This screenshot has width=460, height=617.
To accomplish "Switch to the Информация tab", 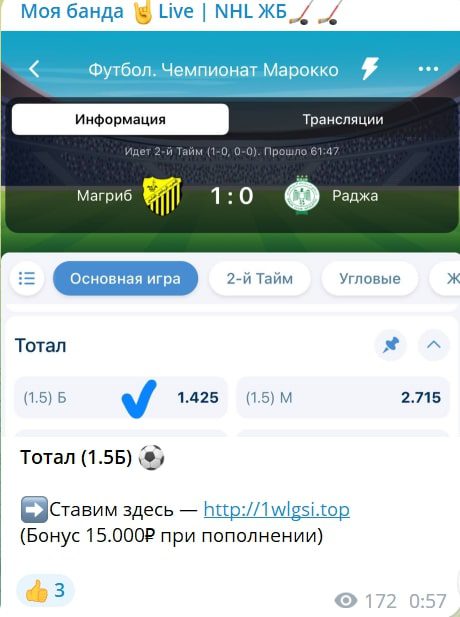I will pyautogui.click(x=120, y=119).
